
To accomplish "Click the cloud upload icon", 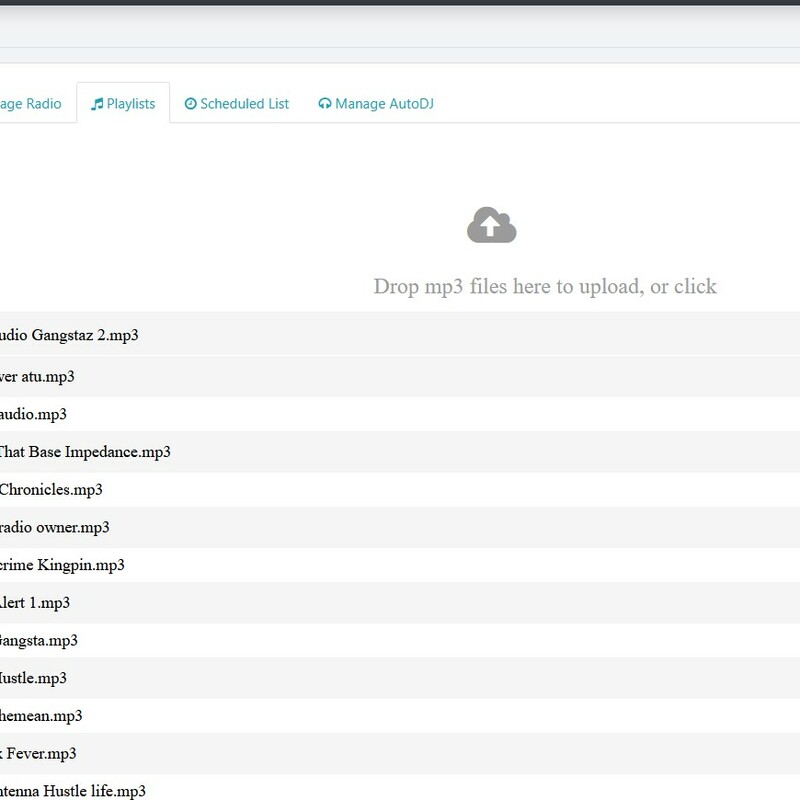I will [x=491, y=226].
